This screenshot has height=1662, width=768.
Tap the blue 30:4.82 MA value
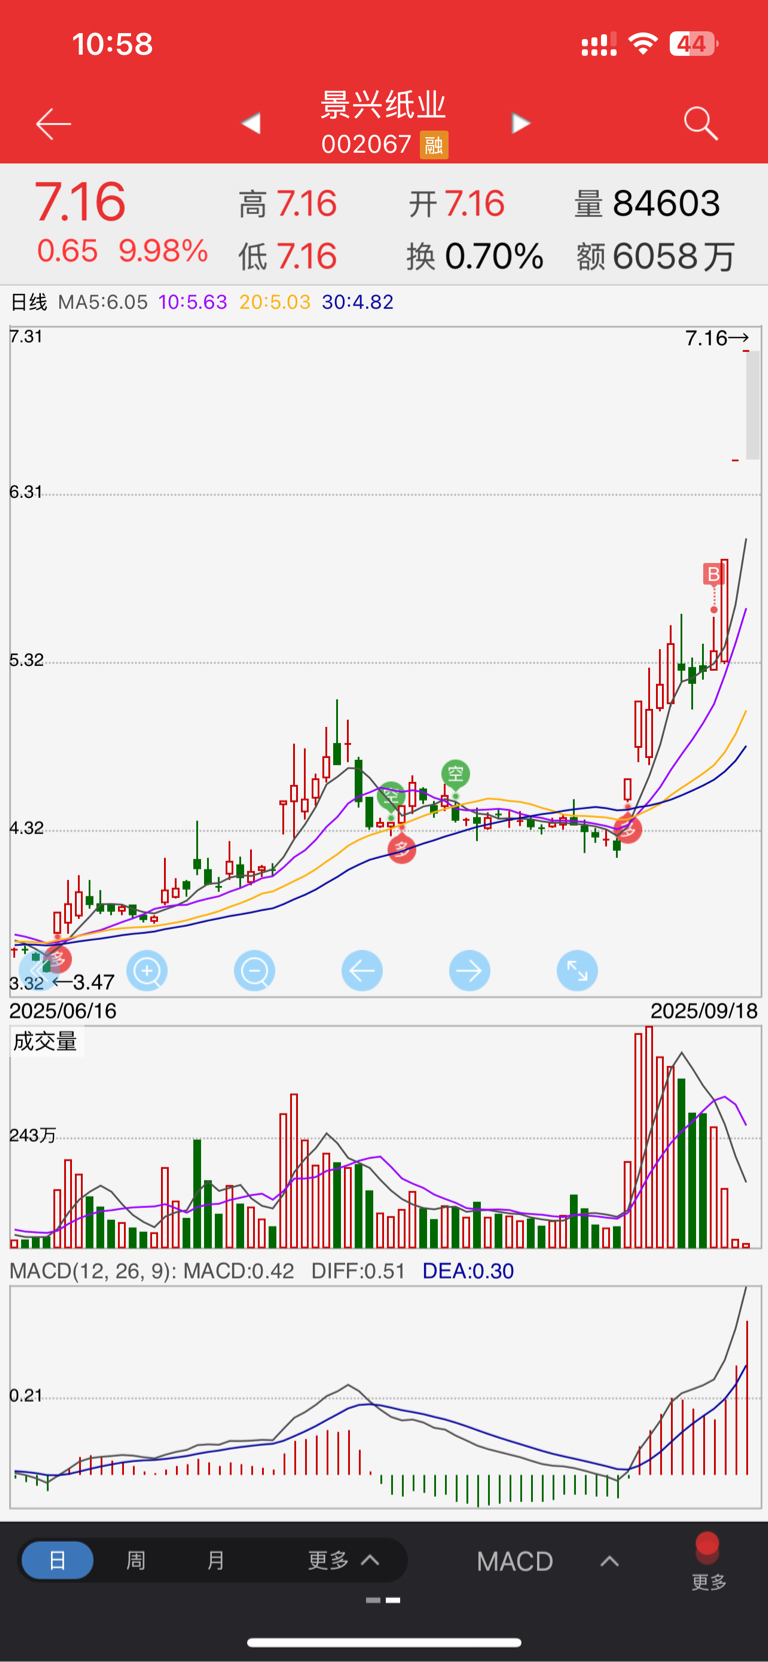[x=357, y=302]
